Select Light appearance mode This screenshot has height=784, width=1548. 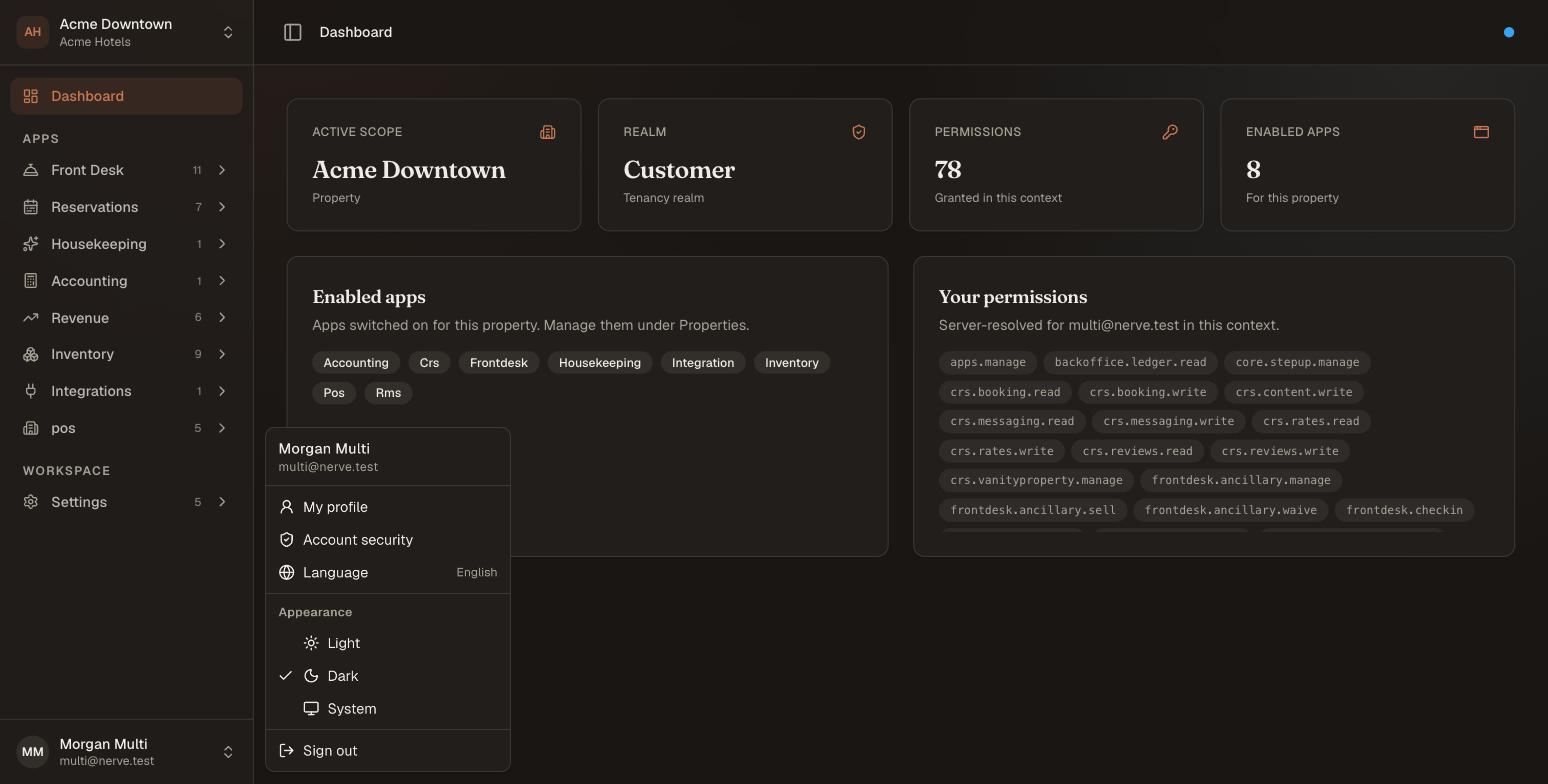click(388, 643)
